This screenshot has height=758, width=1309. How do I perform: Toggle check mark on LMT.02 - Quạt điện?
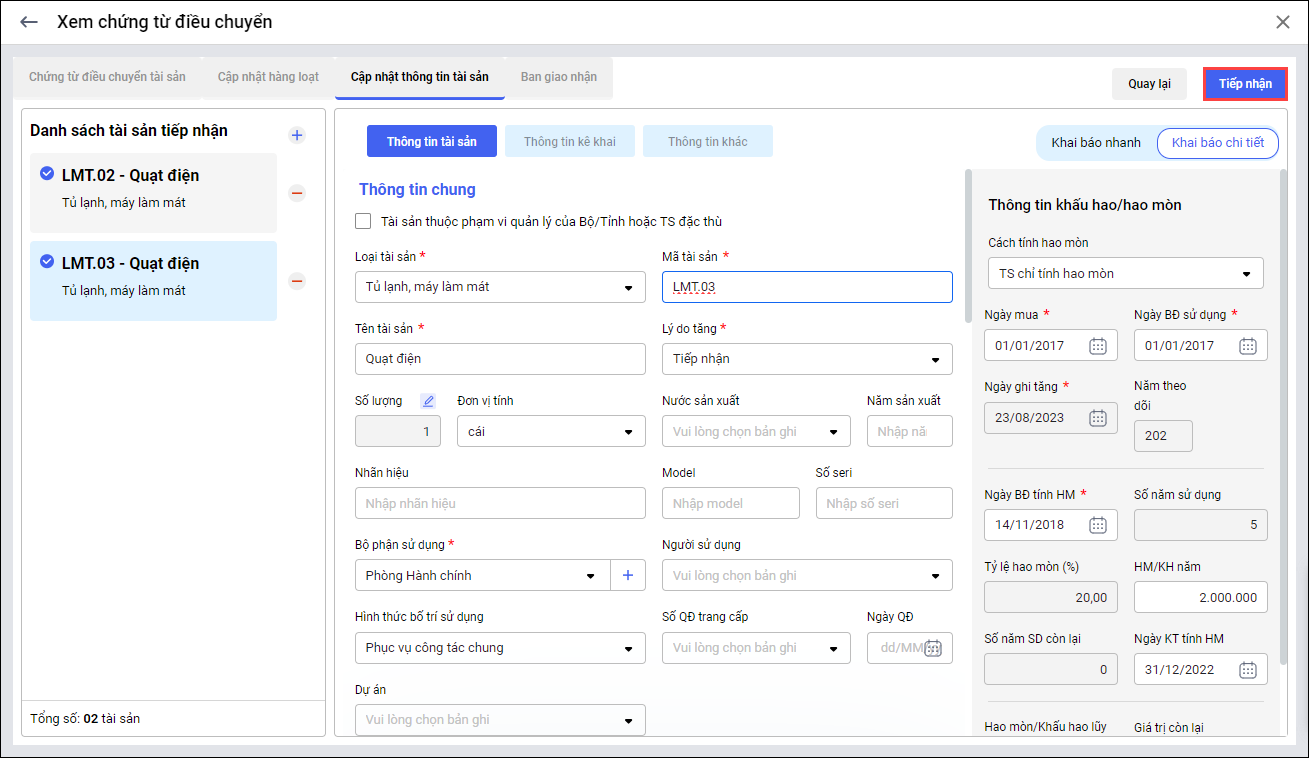click(47, 174)
